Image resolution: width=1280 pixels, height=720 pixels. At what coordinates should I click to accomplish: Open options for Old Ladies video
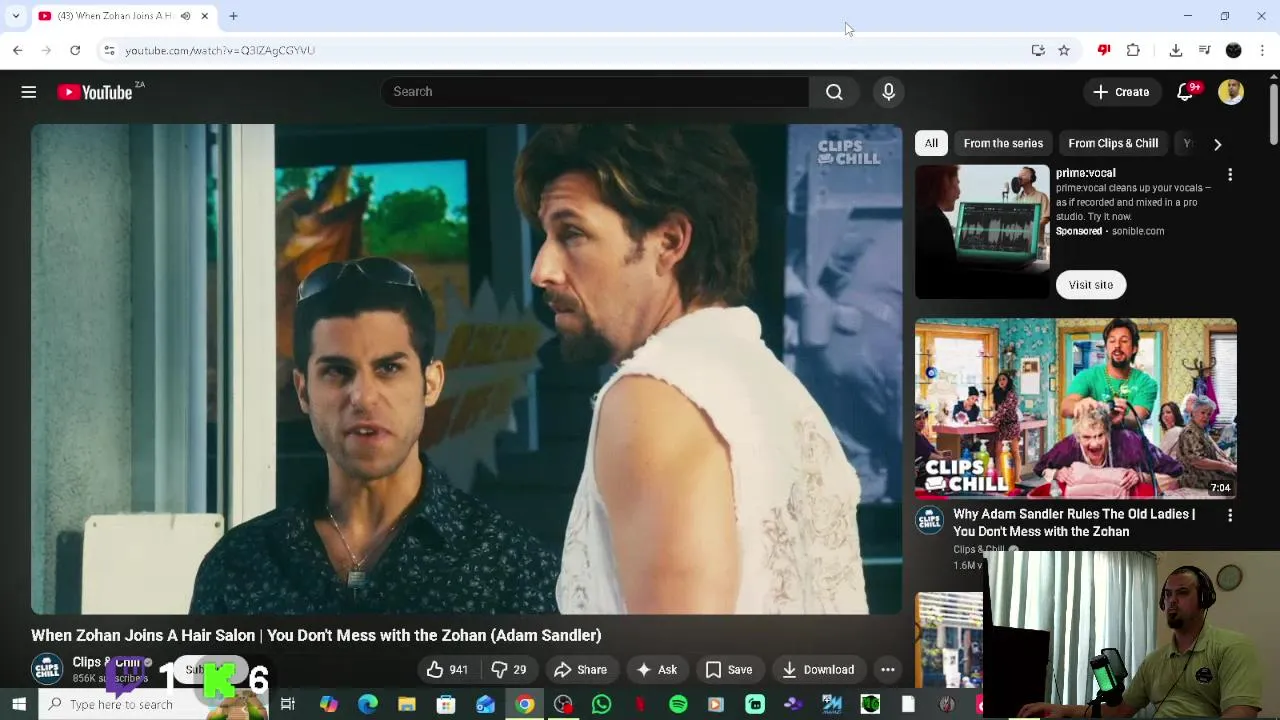[1230, 515]
